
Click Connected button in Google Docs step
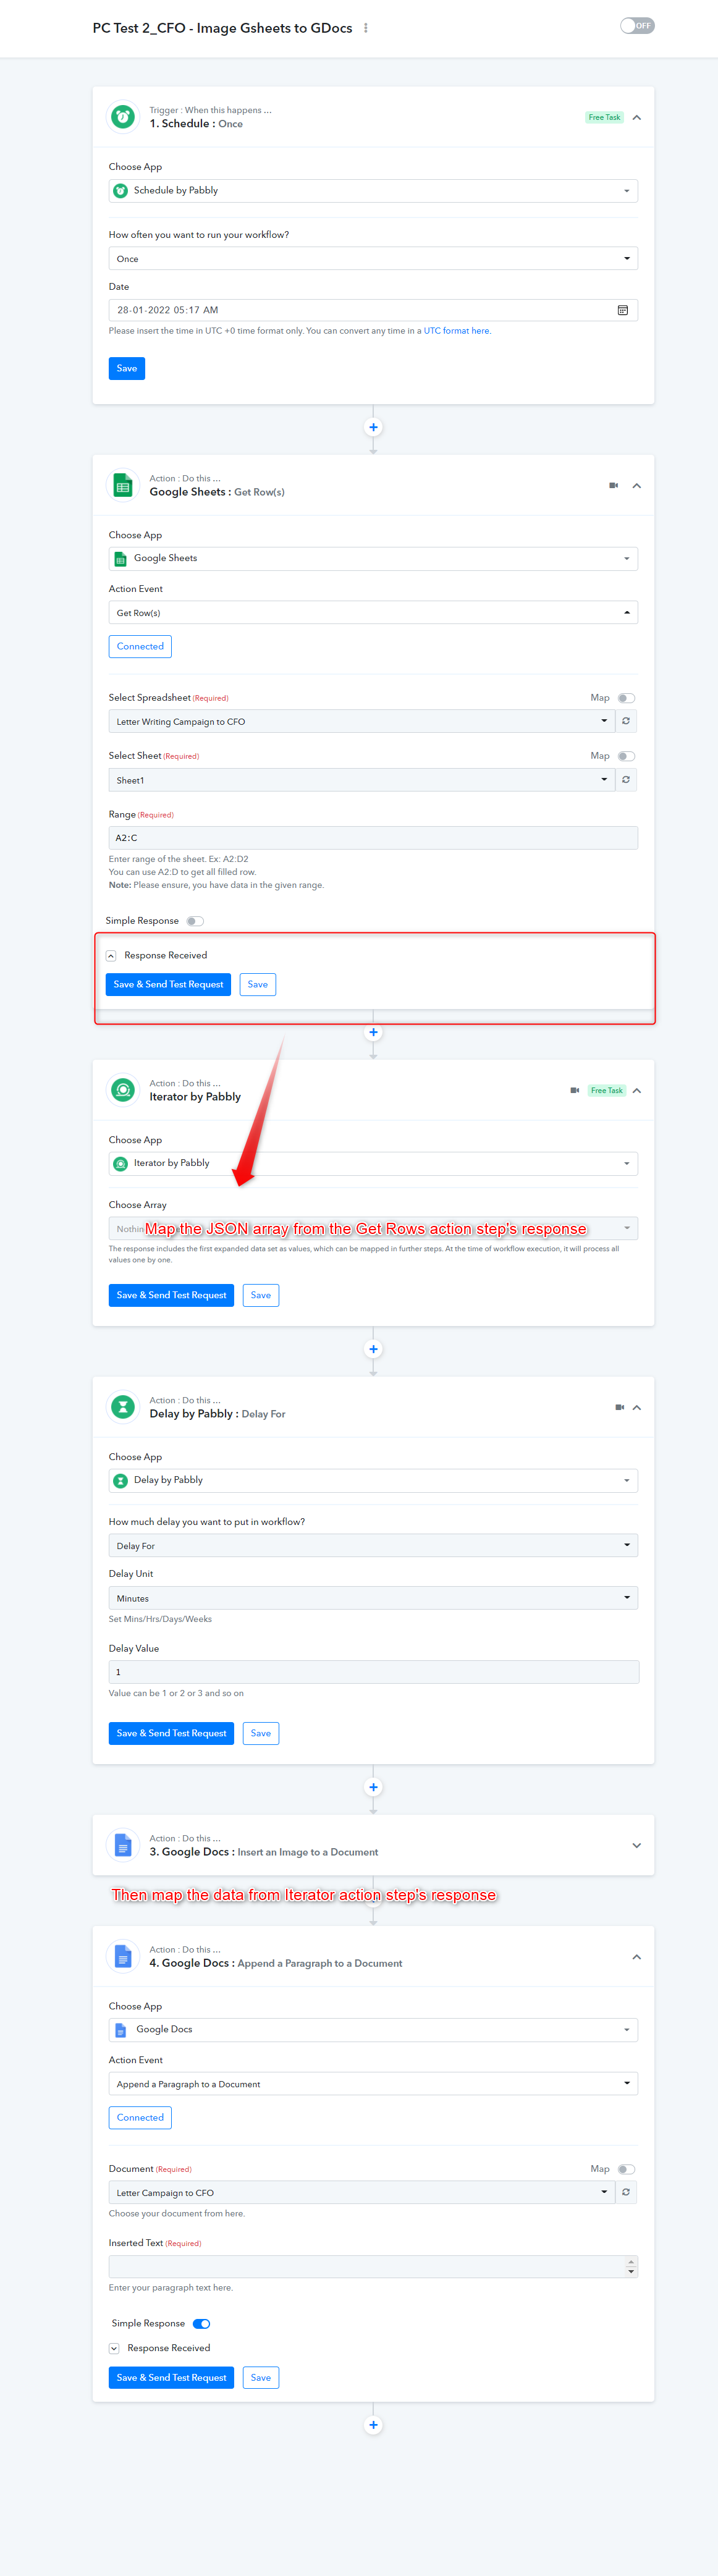coord(140,2118)
